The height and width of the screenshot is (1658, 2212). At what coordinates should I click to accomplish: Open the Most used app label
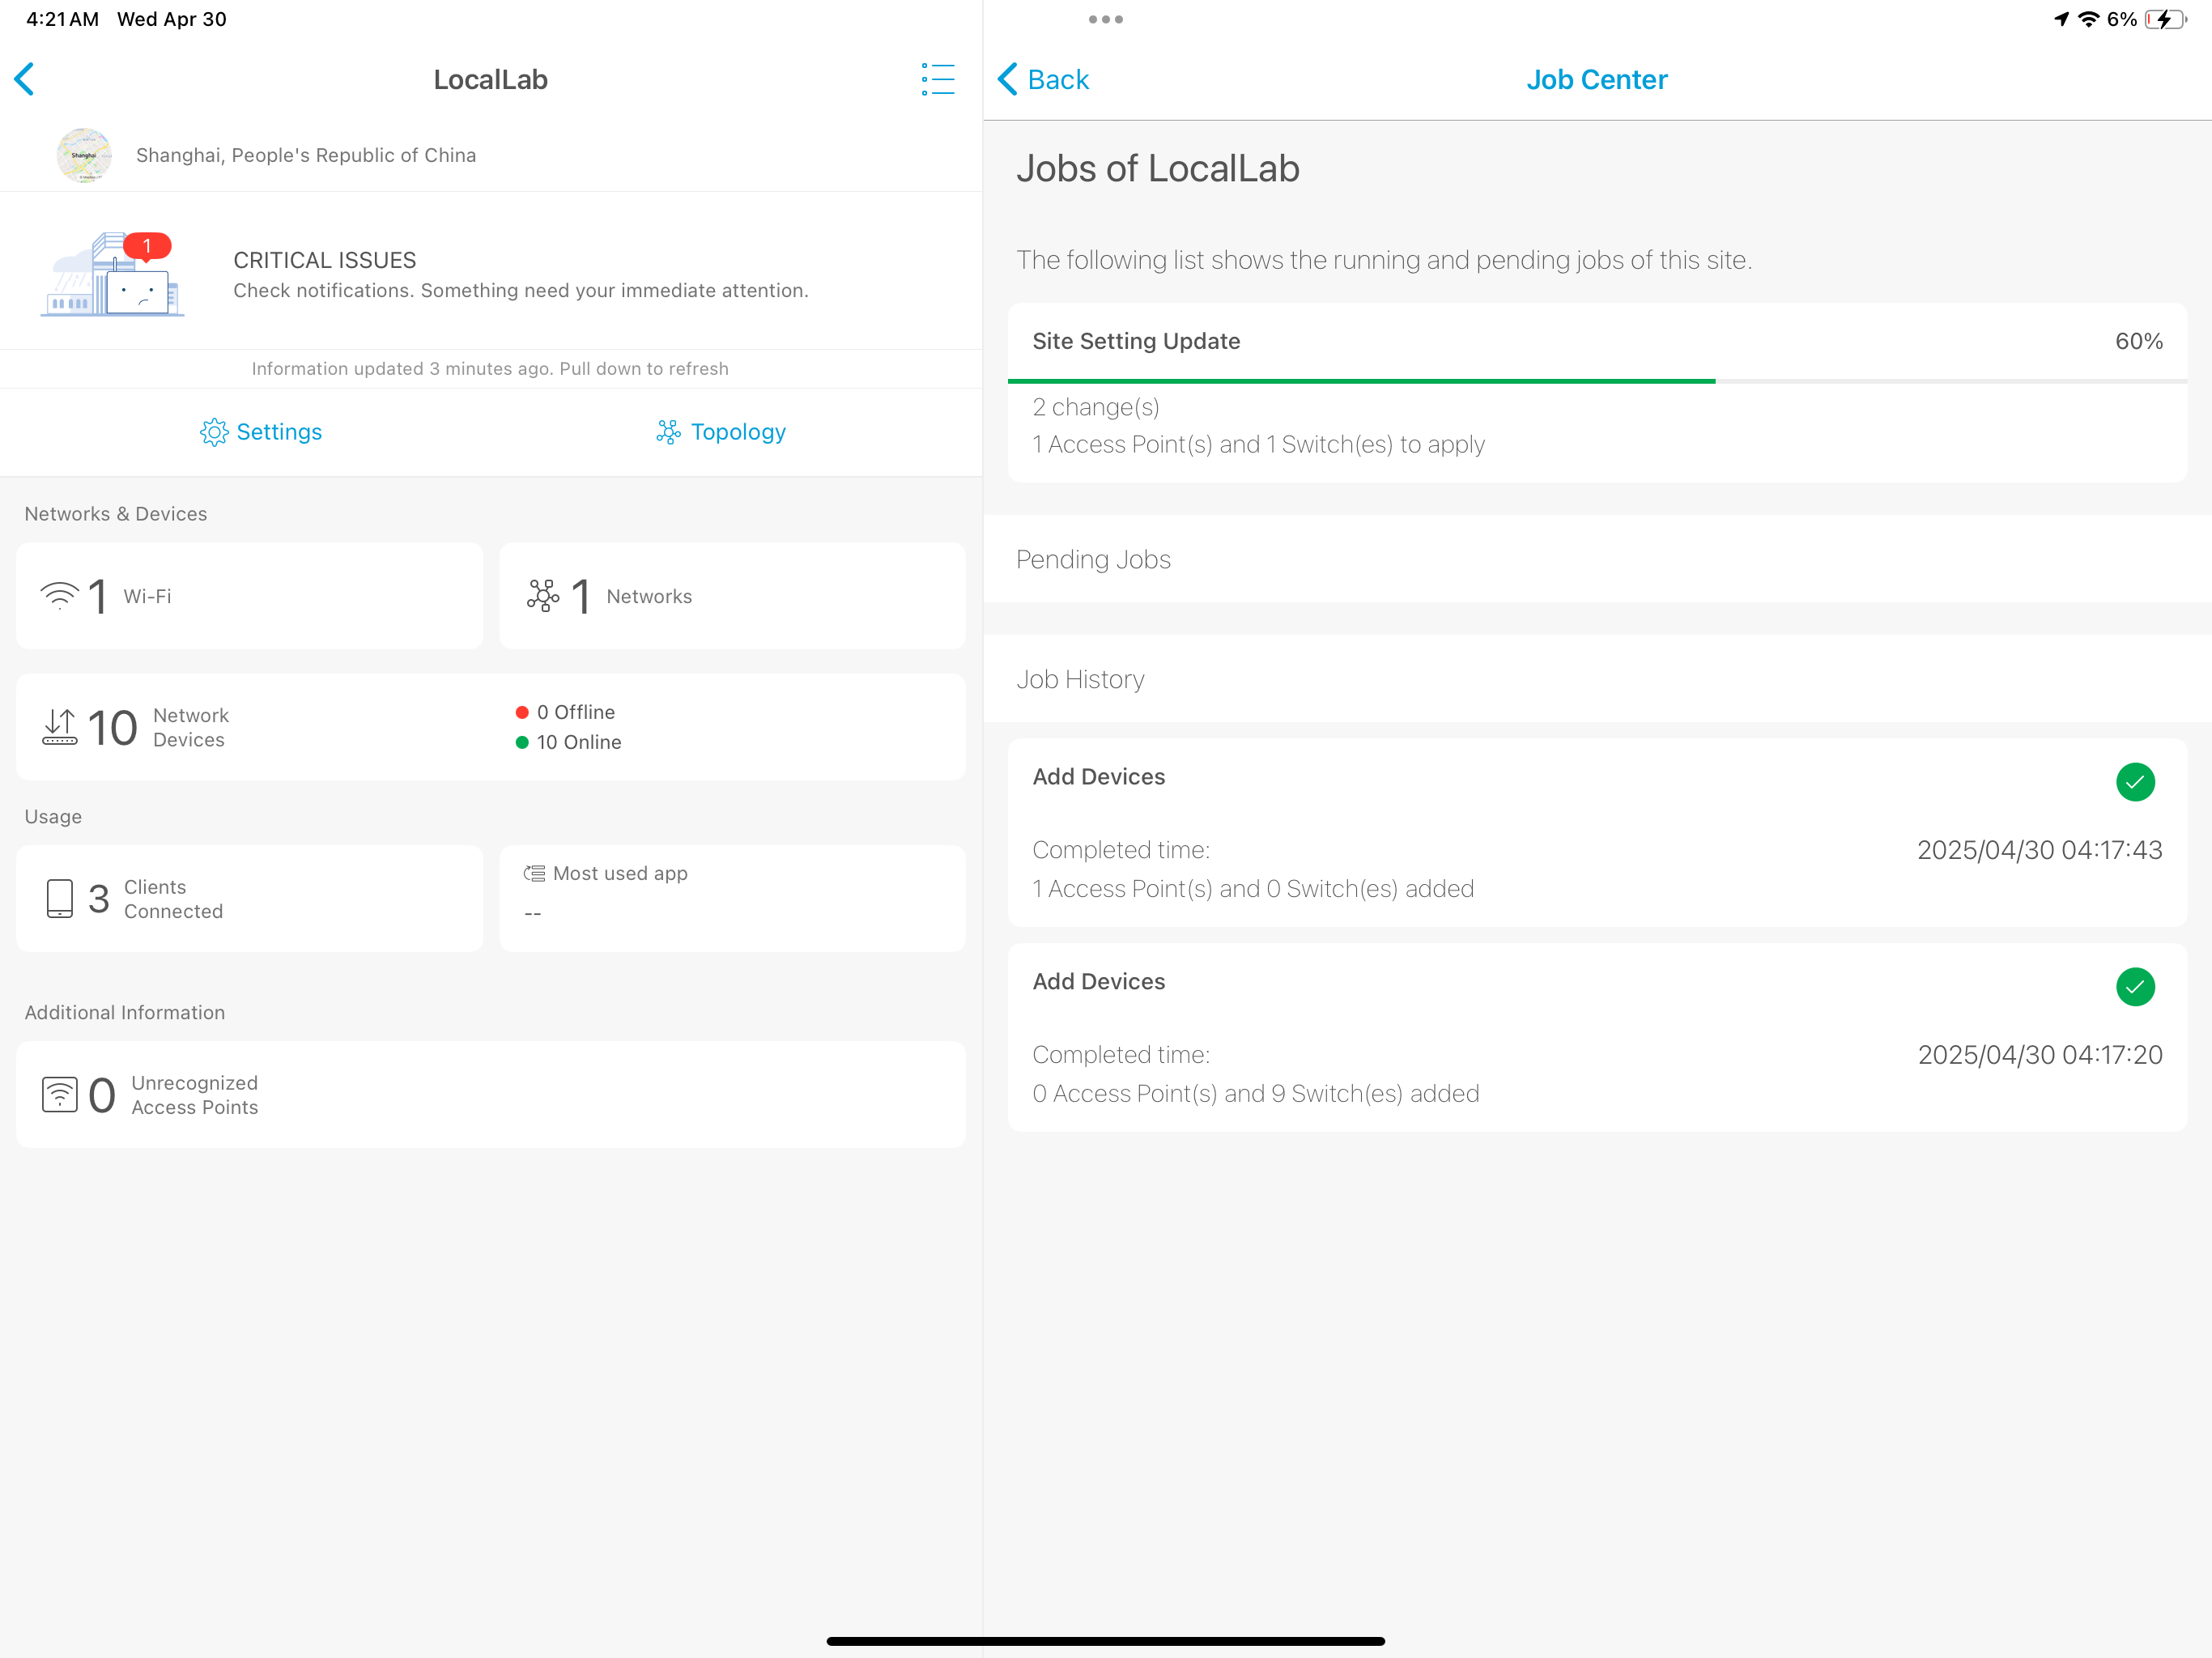[620, 873]
